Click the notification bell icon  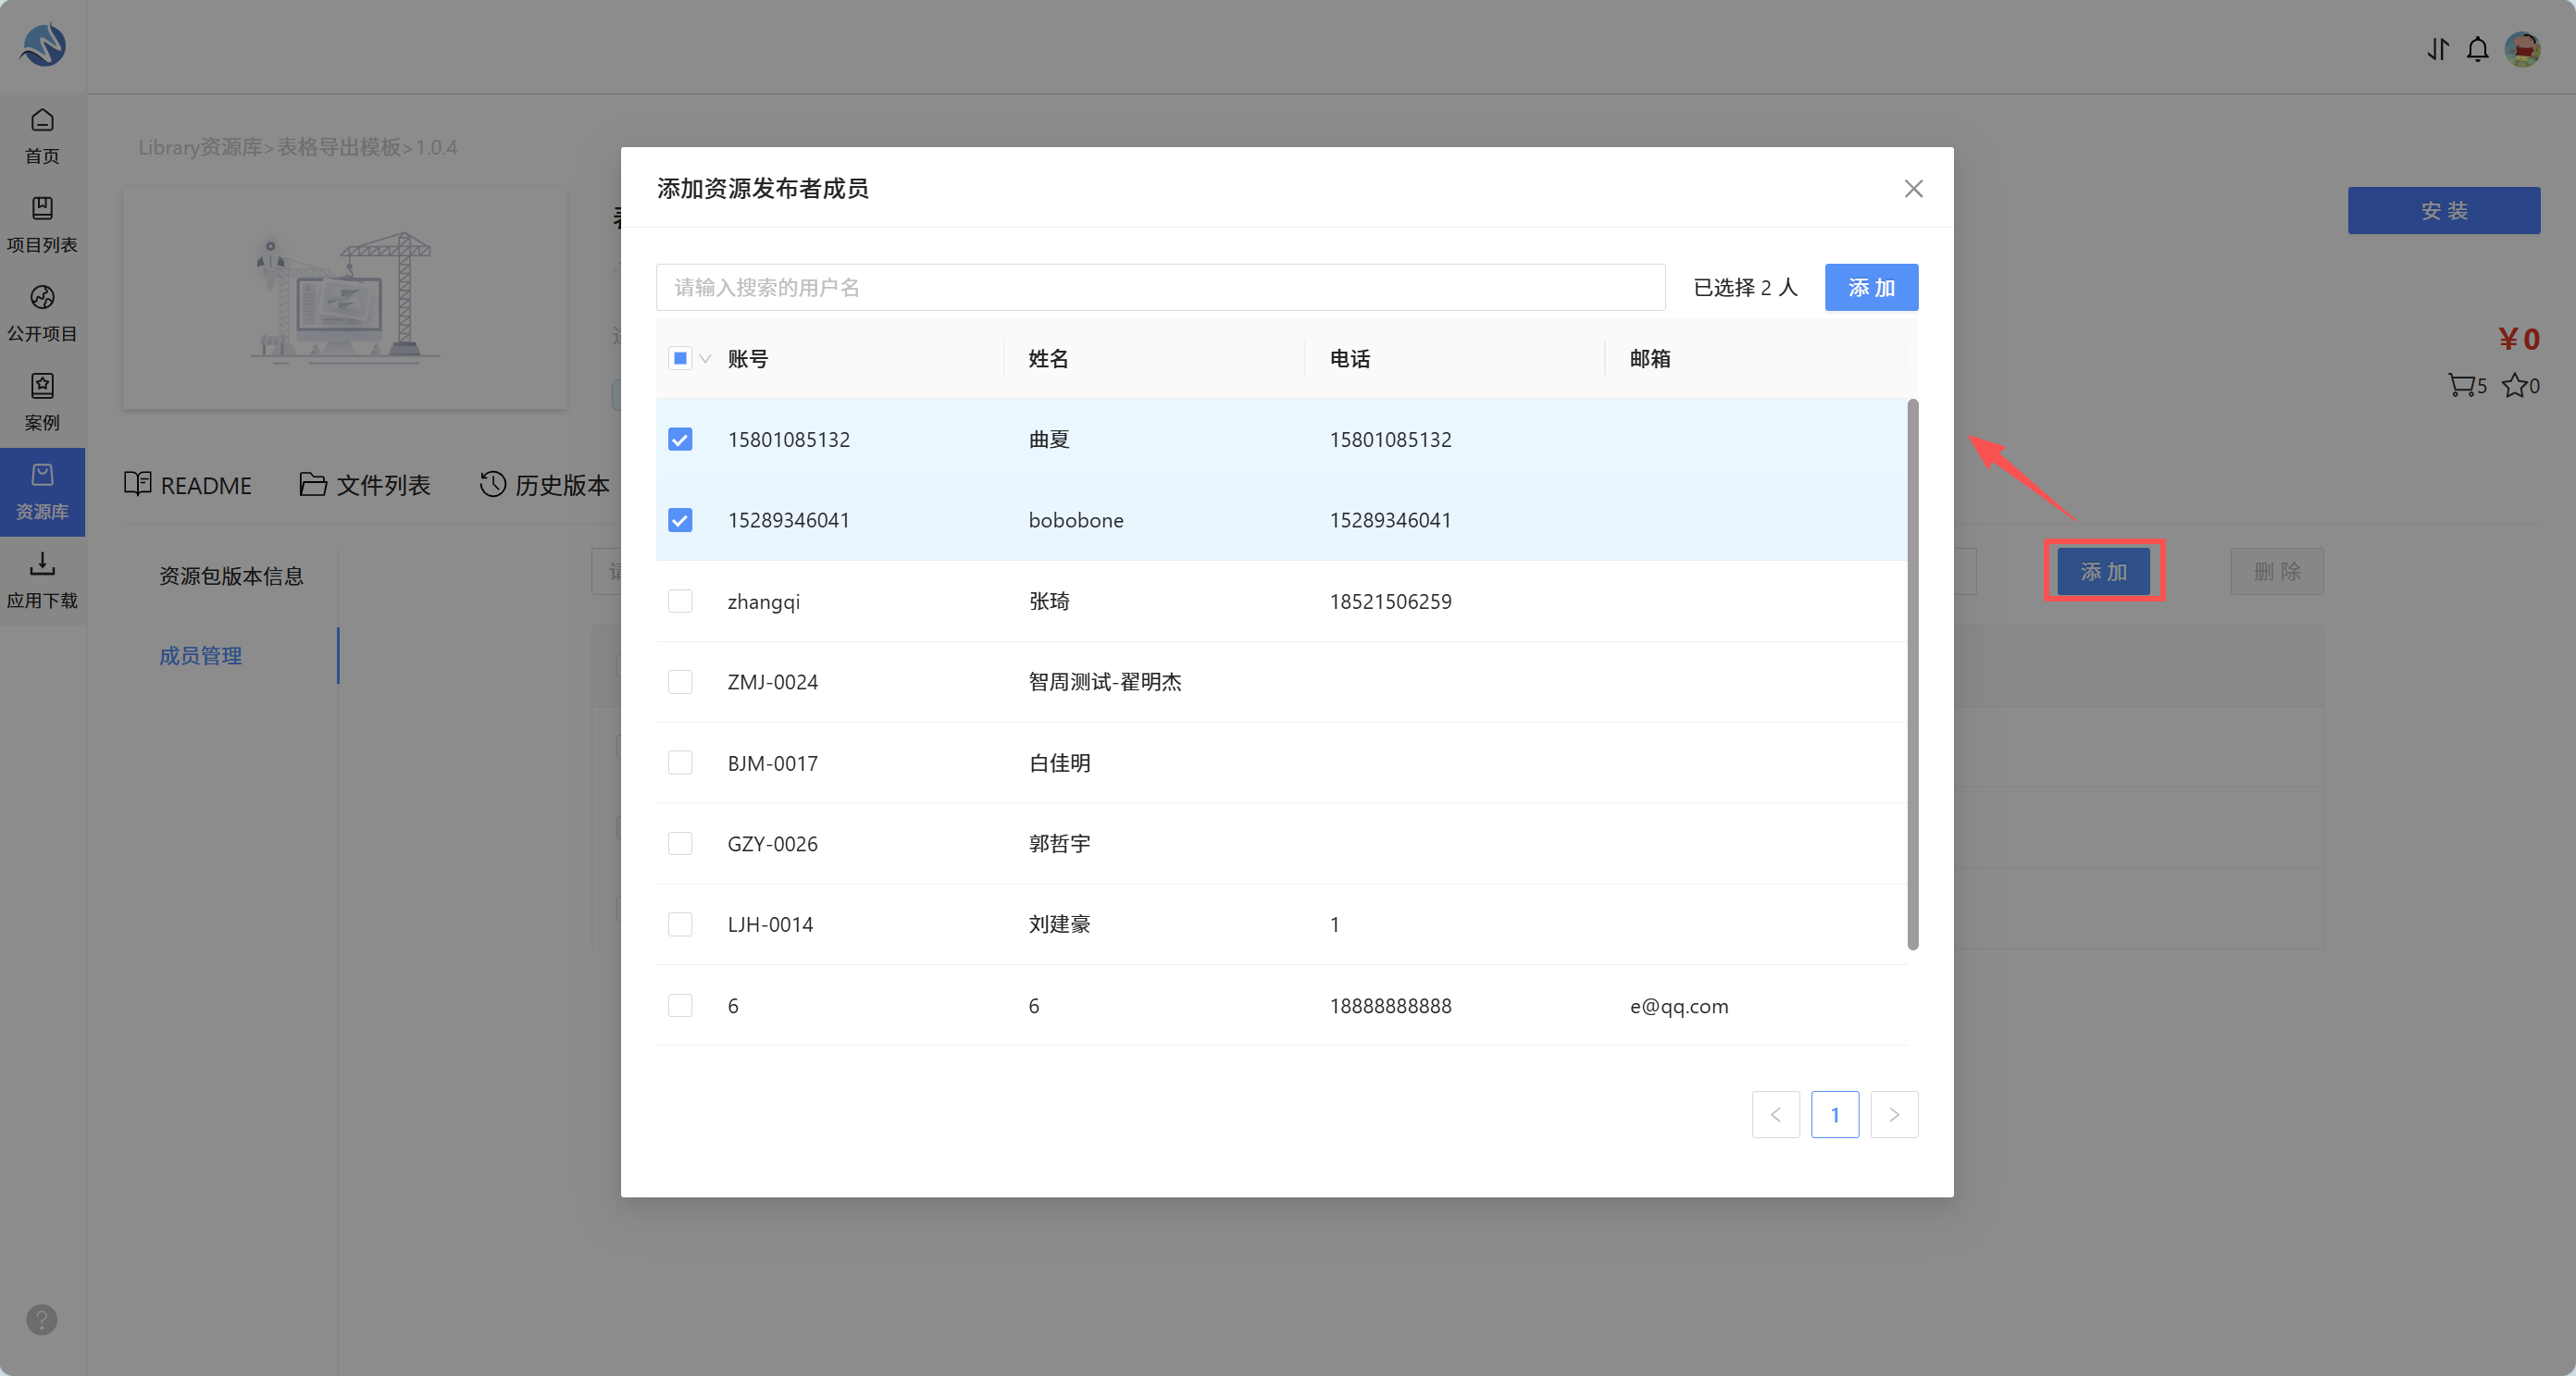(x=2477, y=48)
